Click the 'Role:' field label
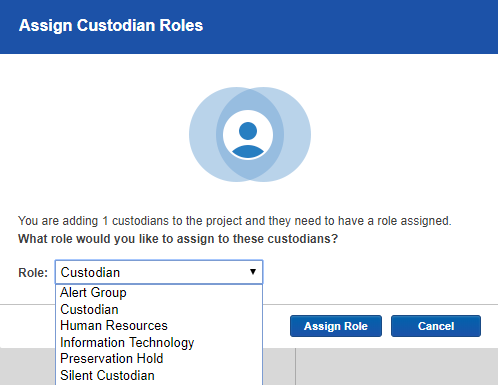498x385 pixels. click(x=33, y=273)
